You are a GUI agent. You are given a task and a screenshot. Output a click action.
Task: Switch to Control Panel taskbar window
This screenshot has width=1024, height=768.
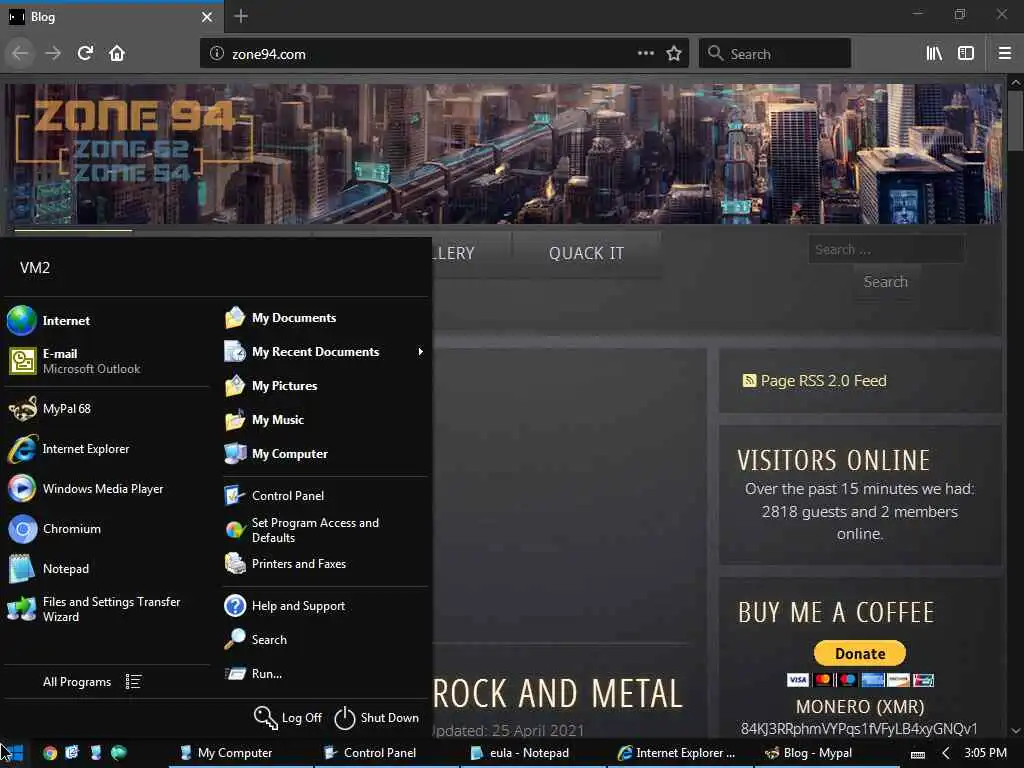[x=387, y=753]
